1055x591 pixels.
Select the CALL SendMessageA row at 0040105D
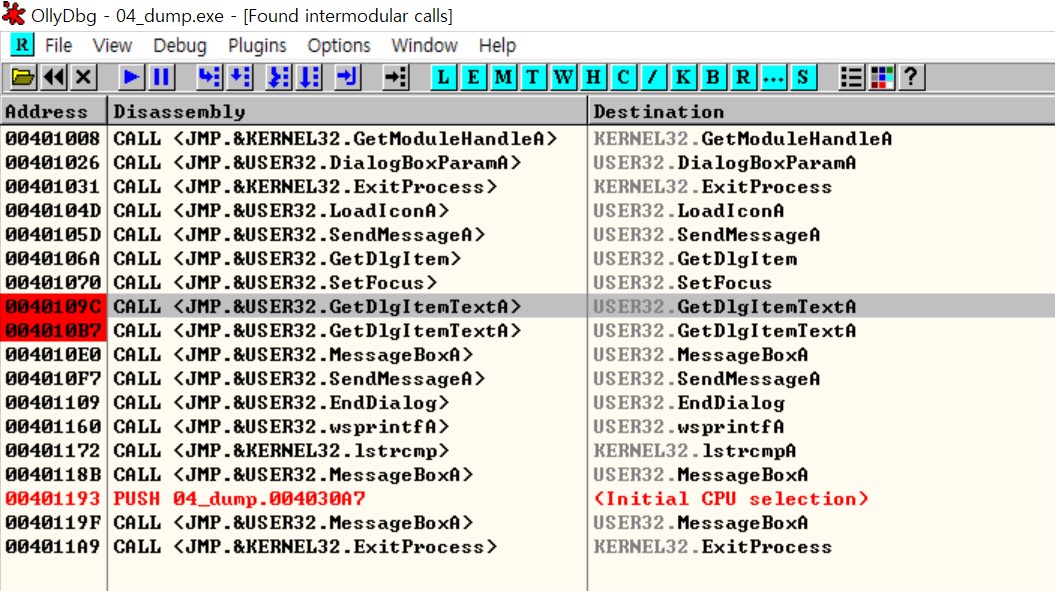tap(528, 235)
